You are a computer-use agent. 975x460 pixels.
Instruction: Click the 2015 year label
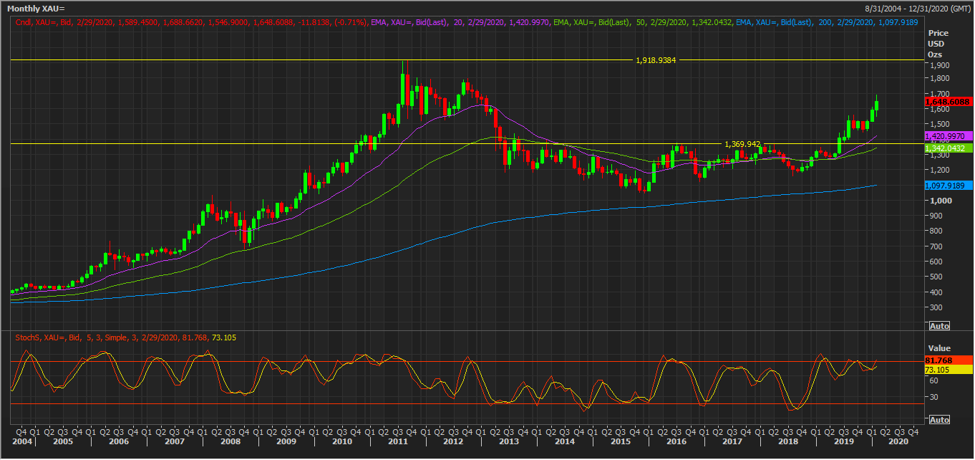621,441
